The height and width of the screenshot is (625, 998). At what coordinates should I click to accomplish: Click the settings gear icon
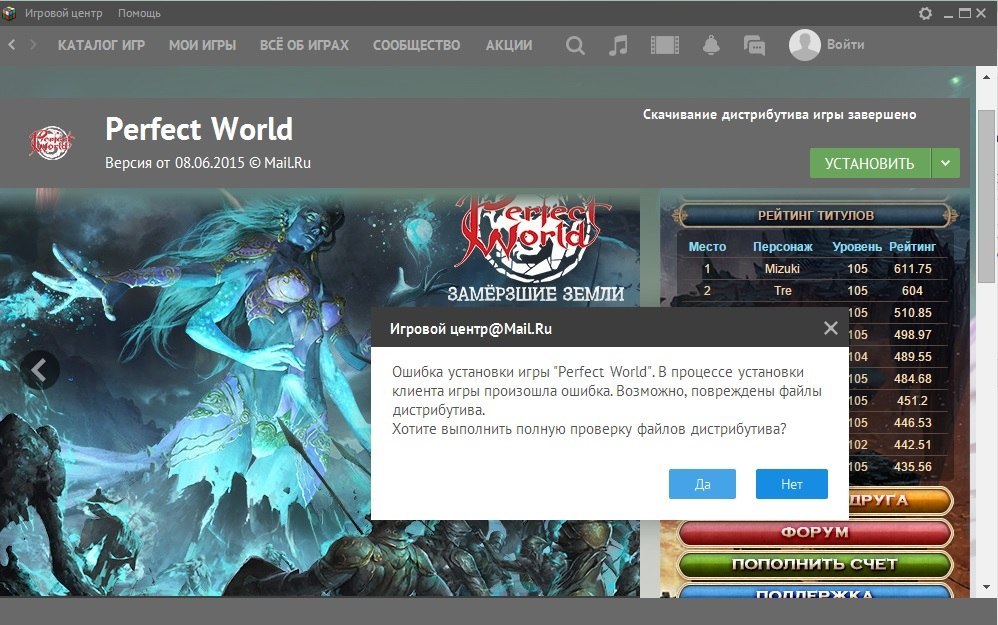(x=925, y=13)
